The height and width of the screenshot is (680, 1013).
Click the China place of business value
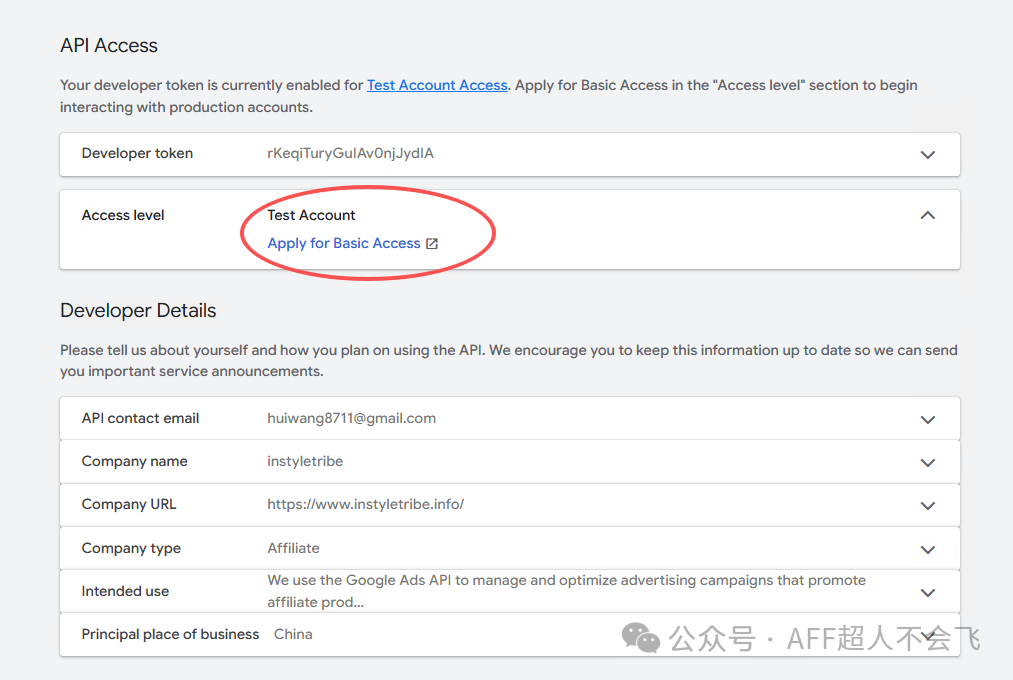tap(293, 634)
